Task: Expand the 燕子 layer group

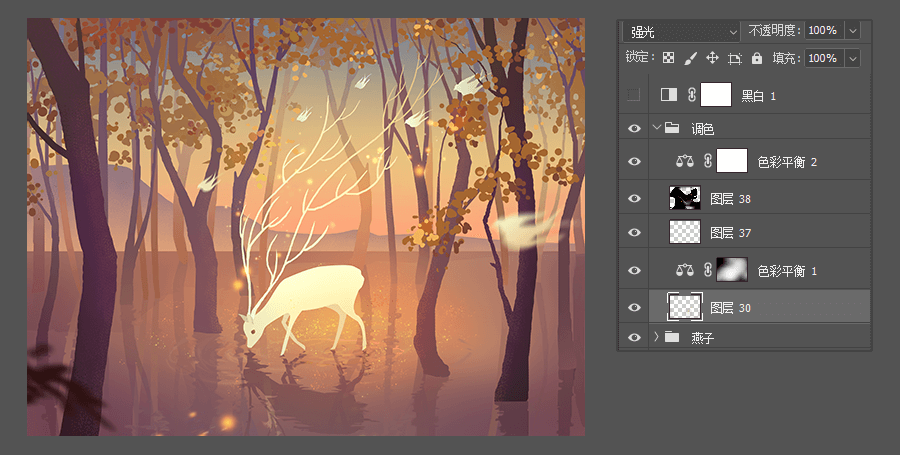Action: (657, 337)
